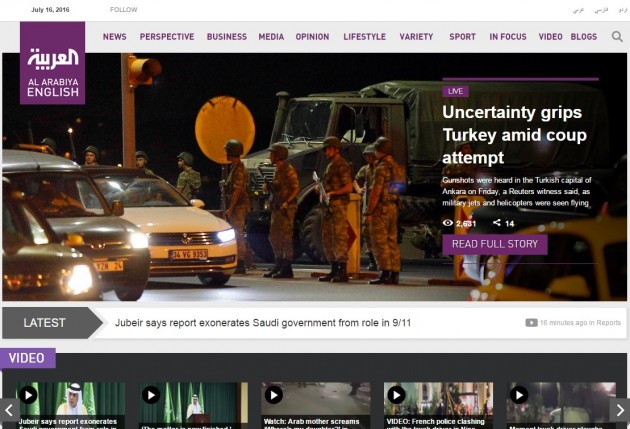Open the News menu
Screen dimensions: 630x429
[114, 37]
